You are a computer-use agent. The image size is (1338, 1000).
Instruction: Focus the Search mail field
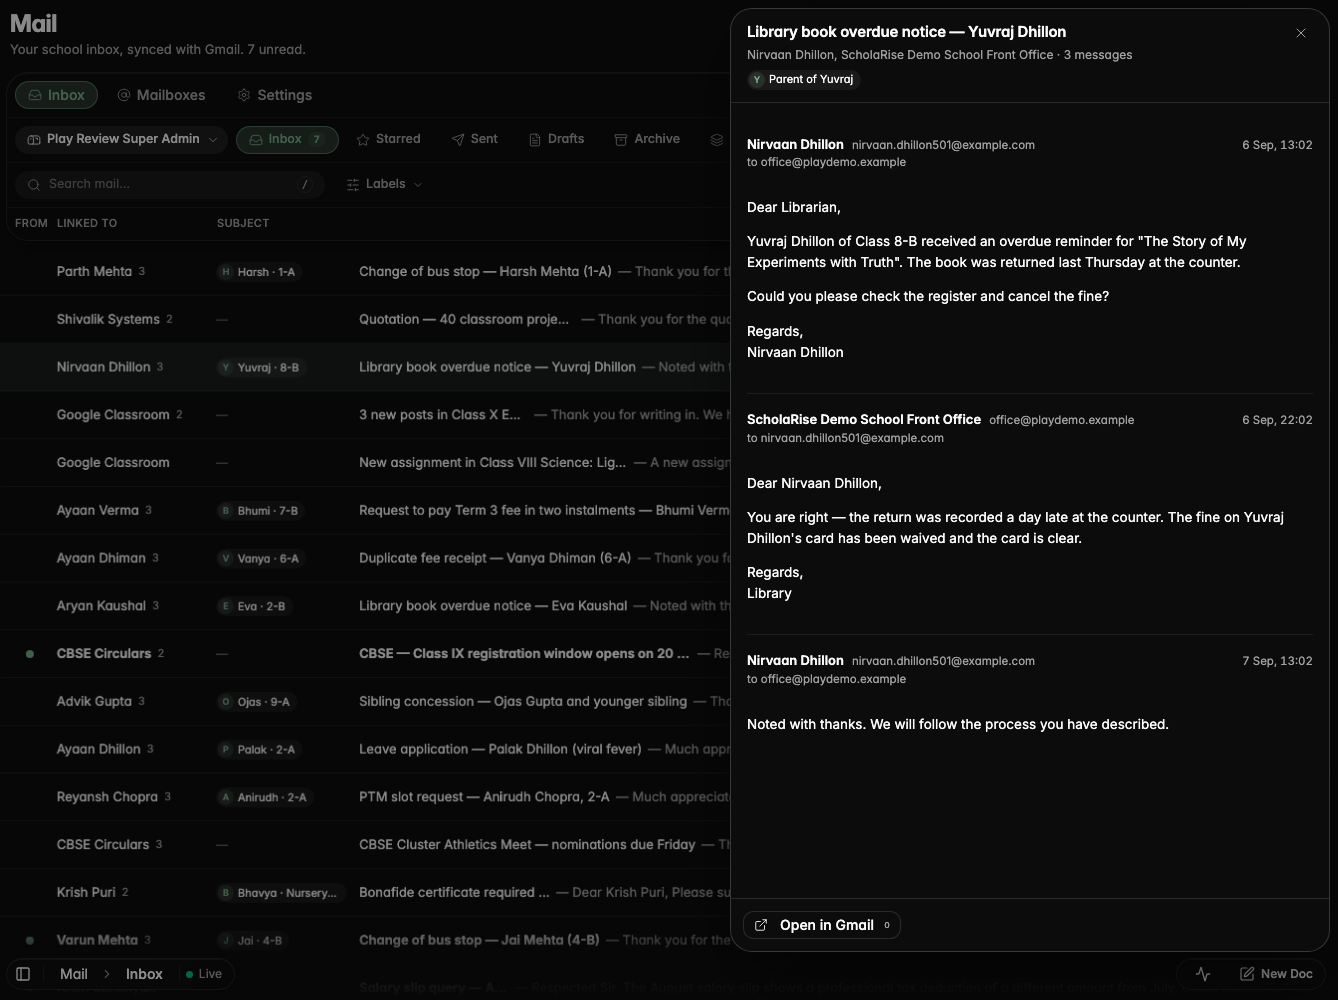coord(170,184)
